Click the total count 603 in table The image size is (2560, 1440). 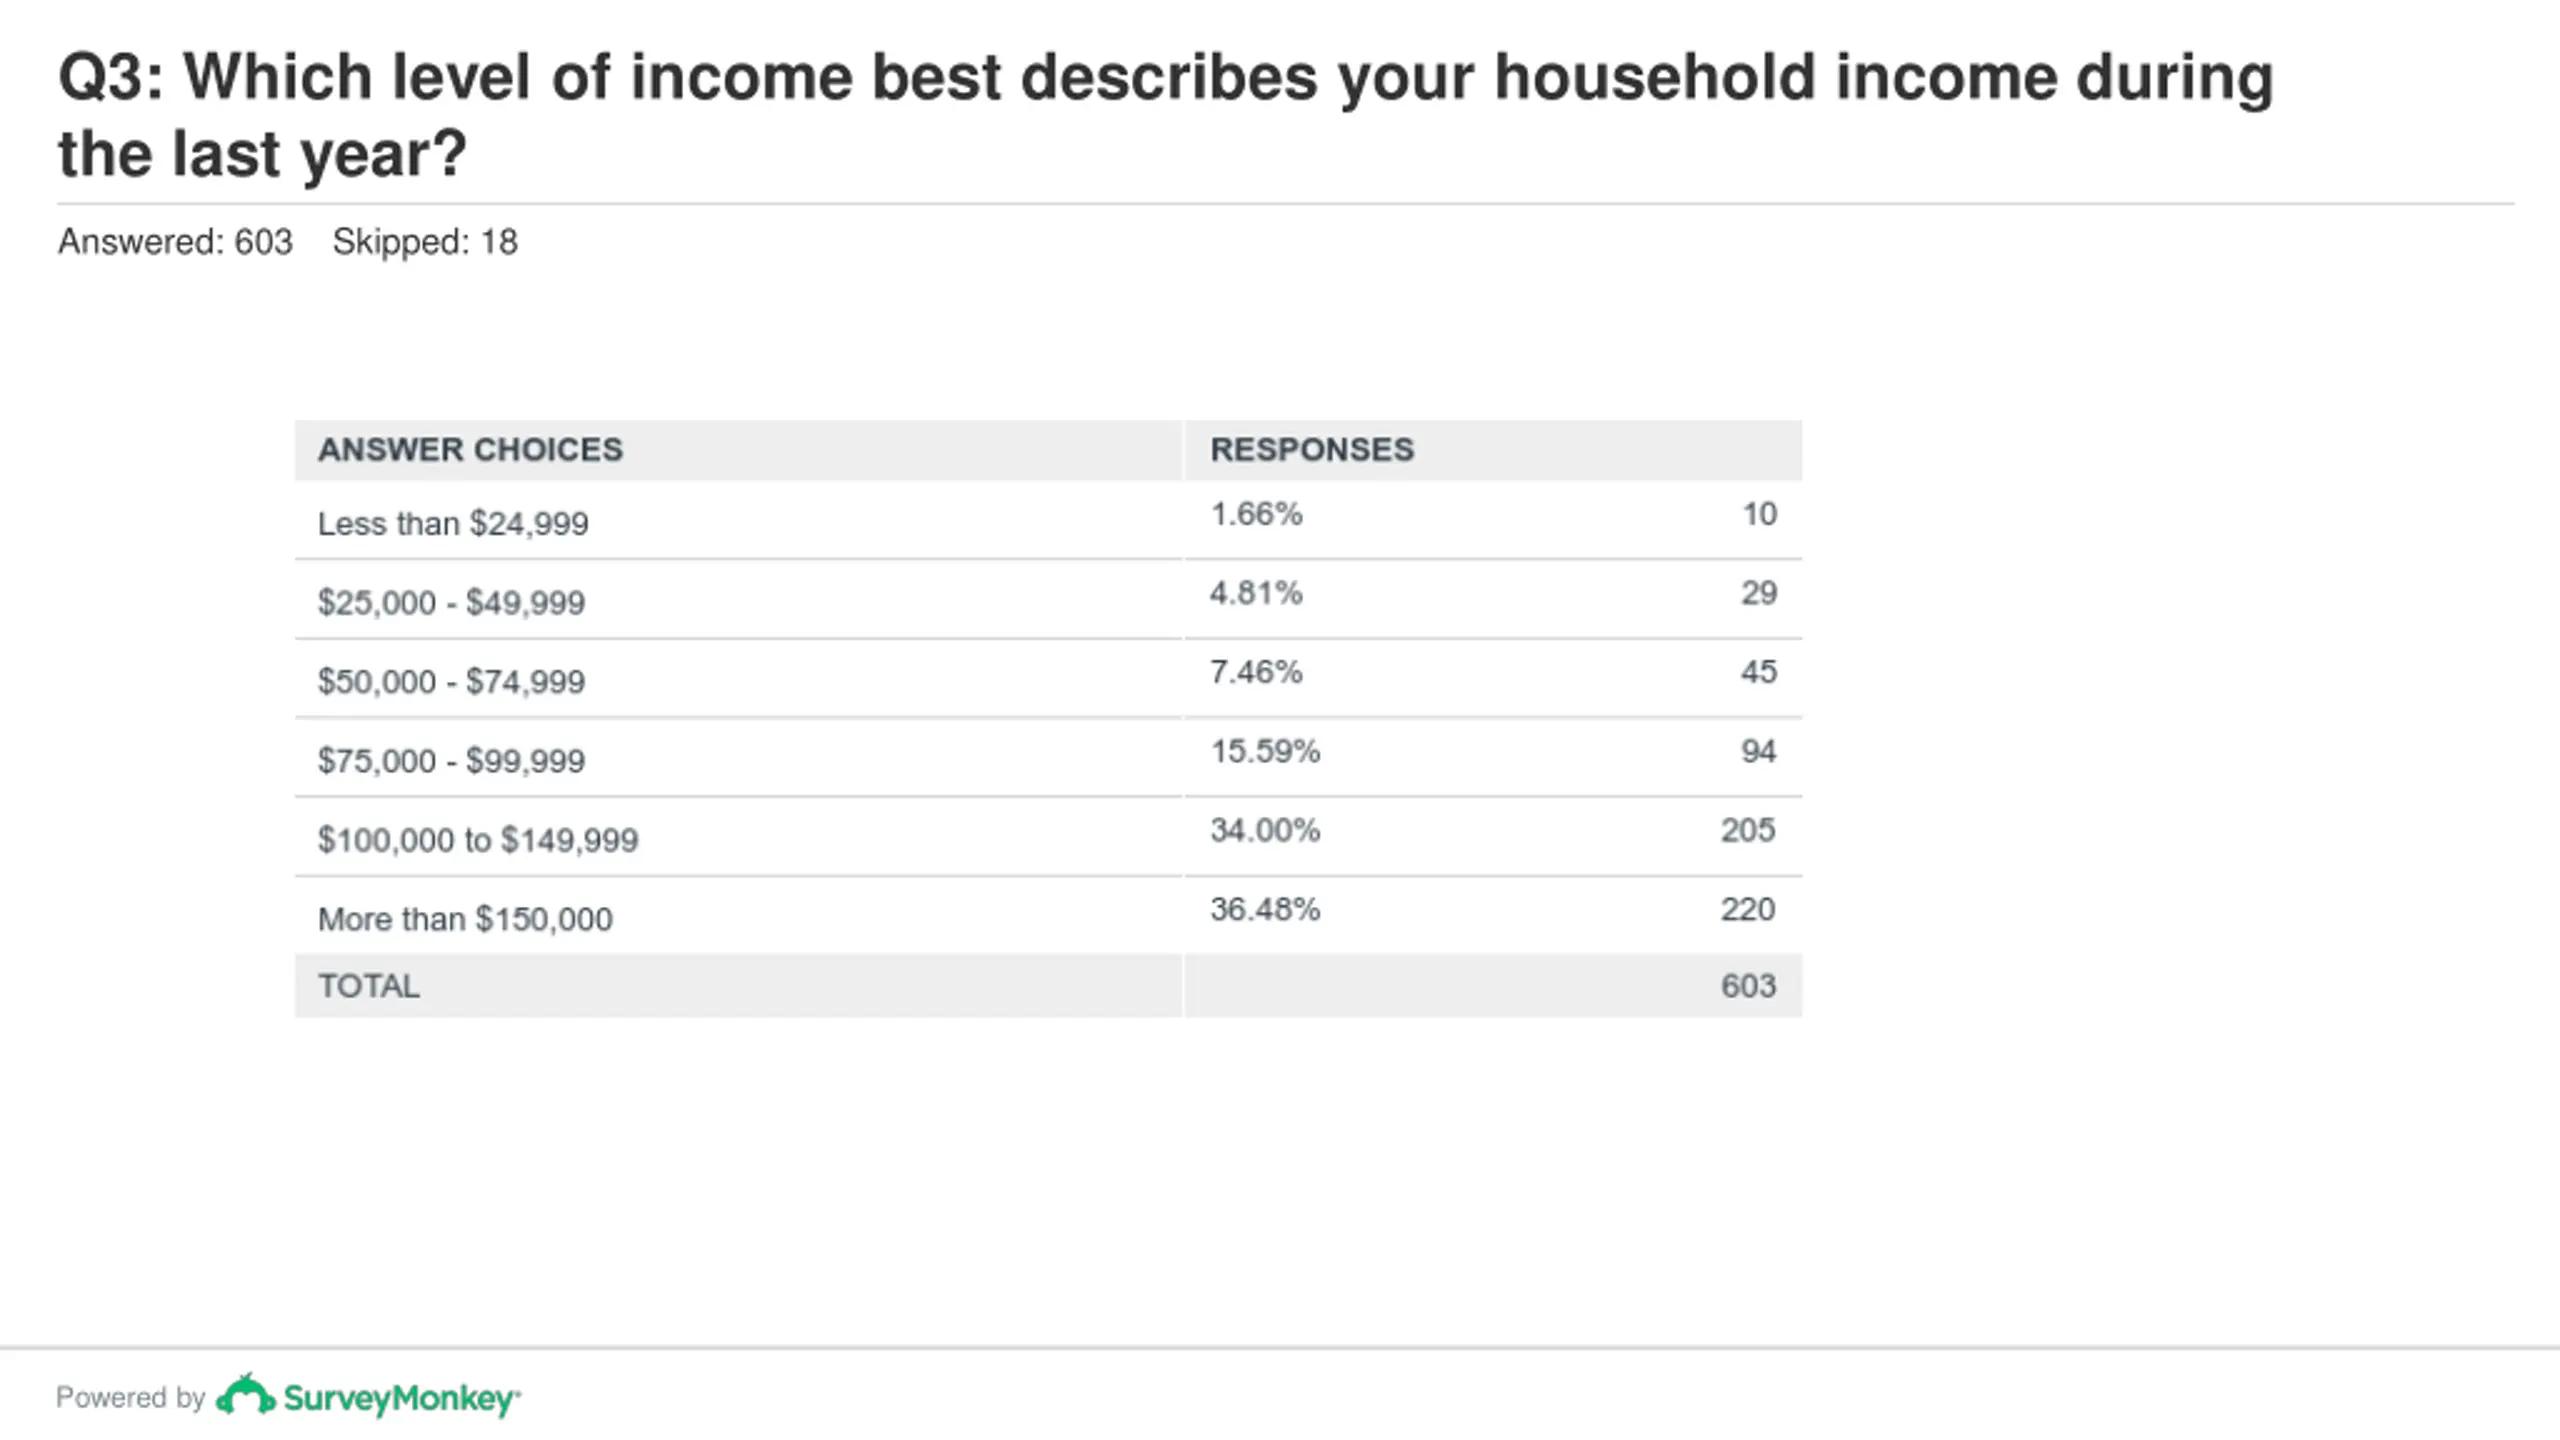1748,986
